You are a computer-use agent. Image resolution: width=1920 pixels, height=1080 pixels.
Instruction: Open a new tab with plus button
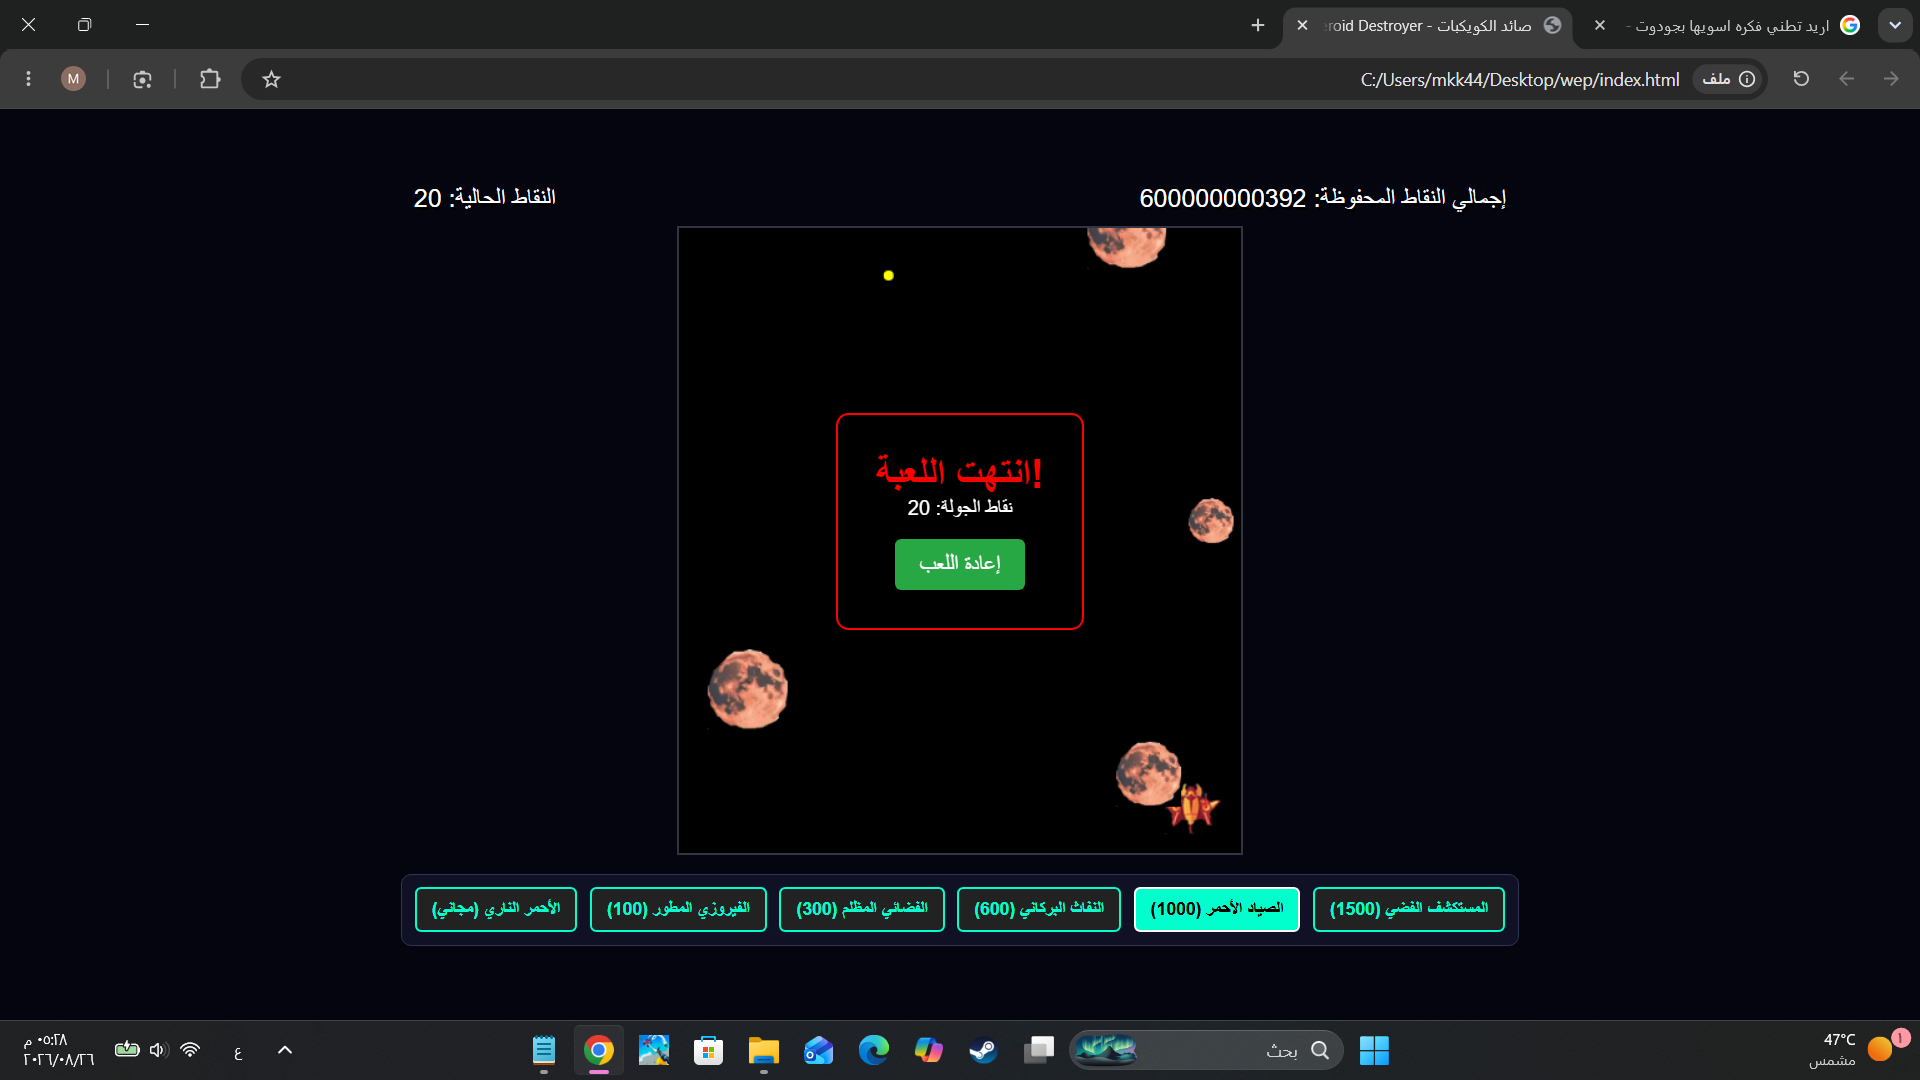coord(1258,26)
